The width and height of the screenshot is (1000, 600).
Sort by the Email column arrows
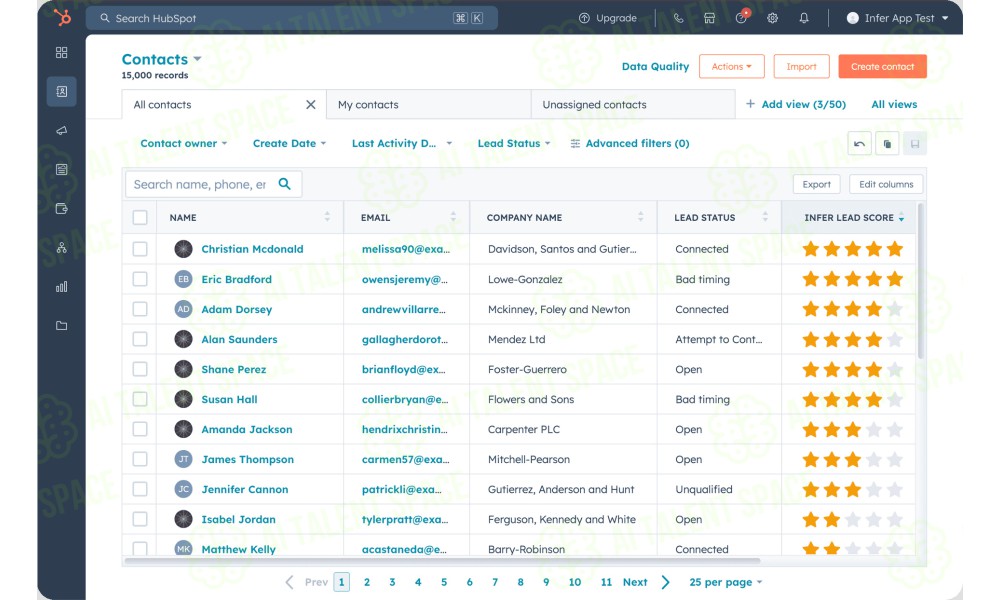point(453,217)
